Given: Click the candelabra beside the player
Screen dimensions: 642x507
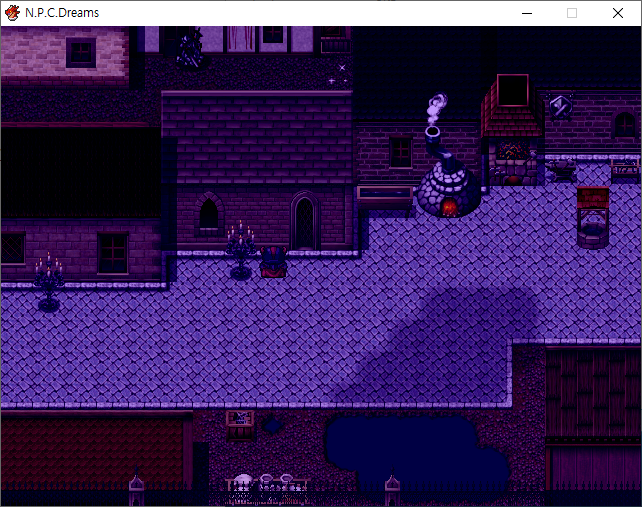Looking at the screenshot, I should click(x=241, y=251).
